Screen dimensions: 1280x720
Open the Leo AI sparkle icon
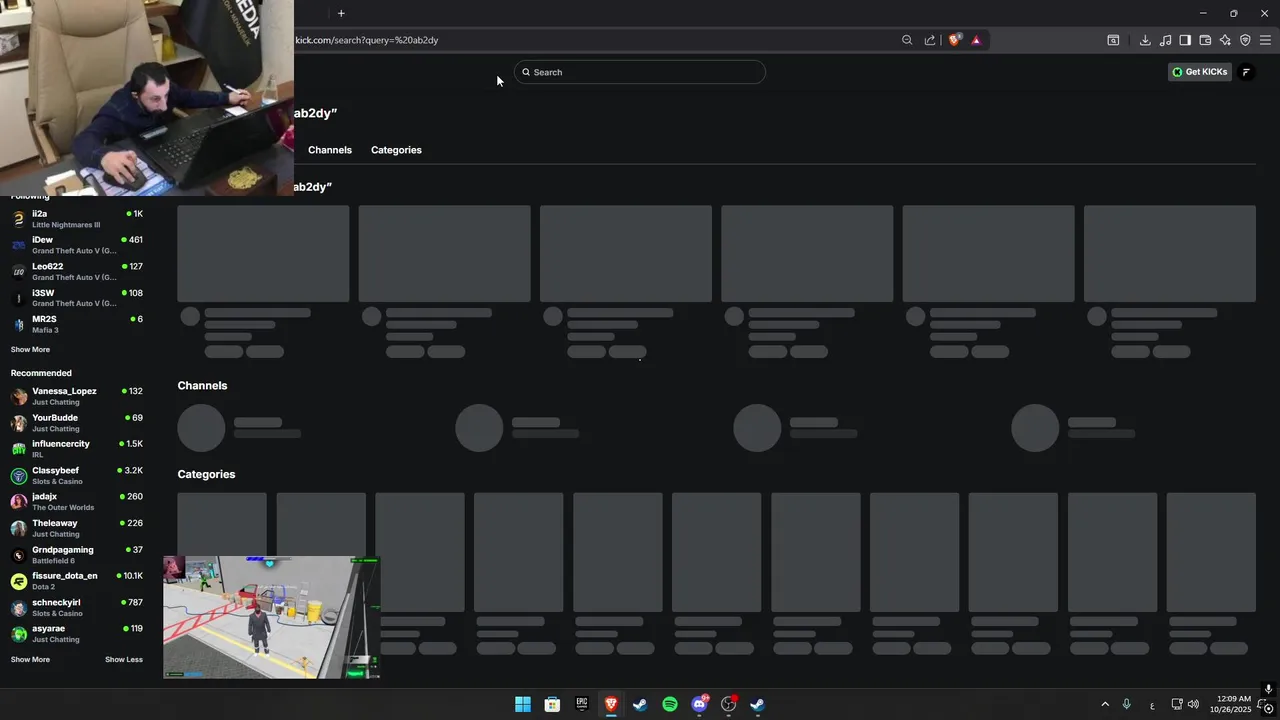[x=1225, y=40]
